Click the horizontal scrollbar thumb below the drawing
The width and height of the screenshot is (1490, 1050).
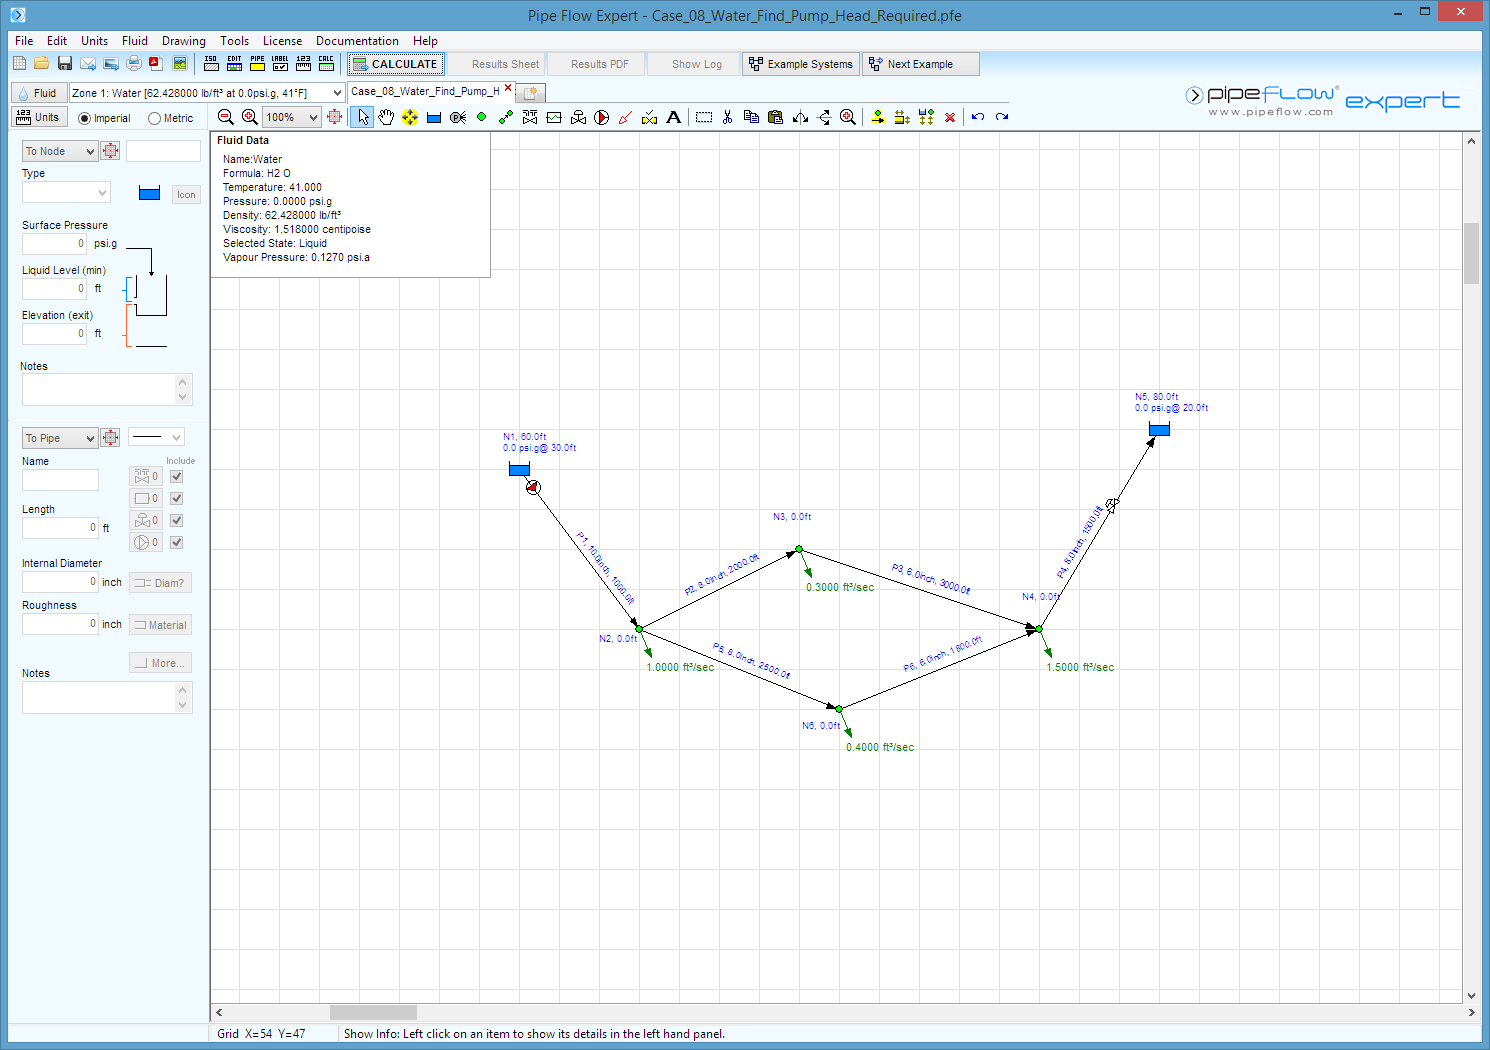coord(373,1012)
